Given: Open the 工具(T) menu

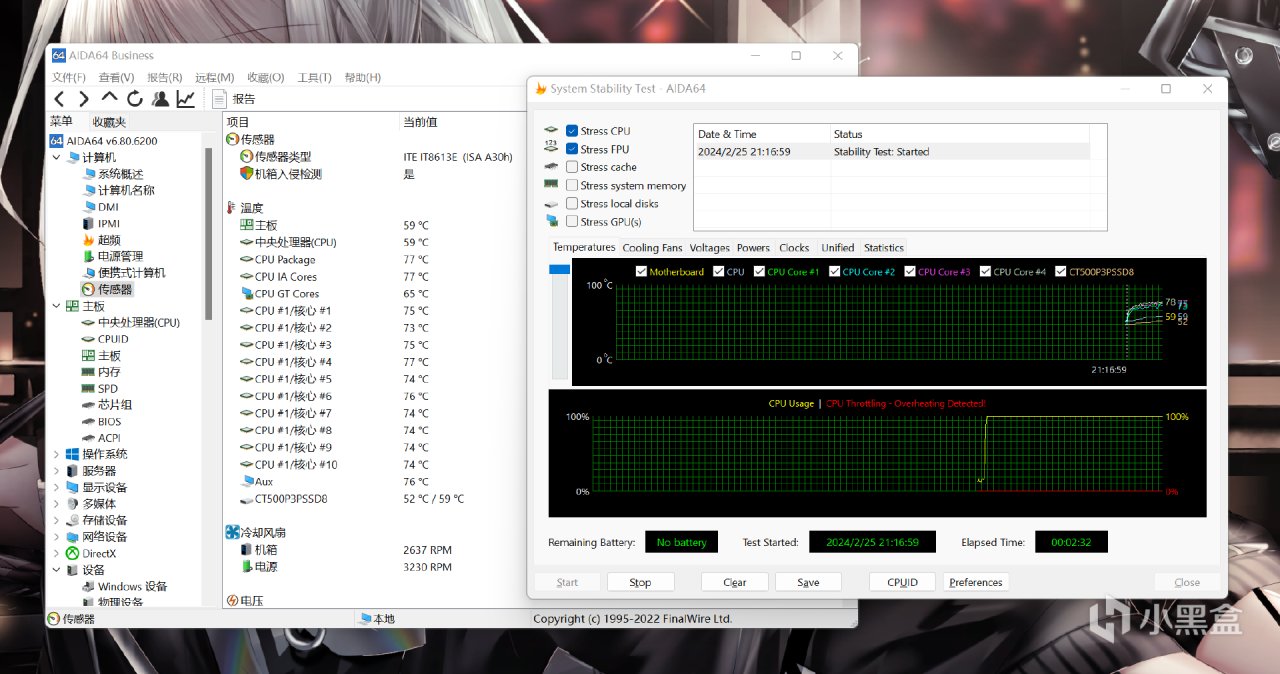Looking at the screenshot, I should [314, 77].
